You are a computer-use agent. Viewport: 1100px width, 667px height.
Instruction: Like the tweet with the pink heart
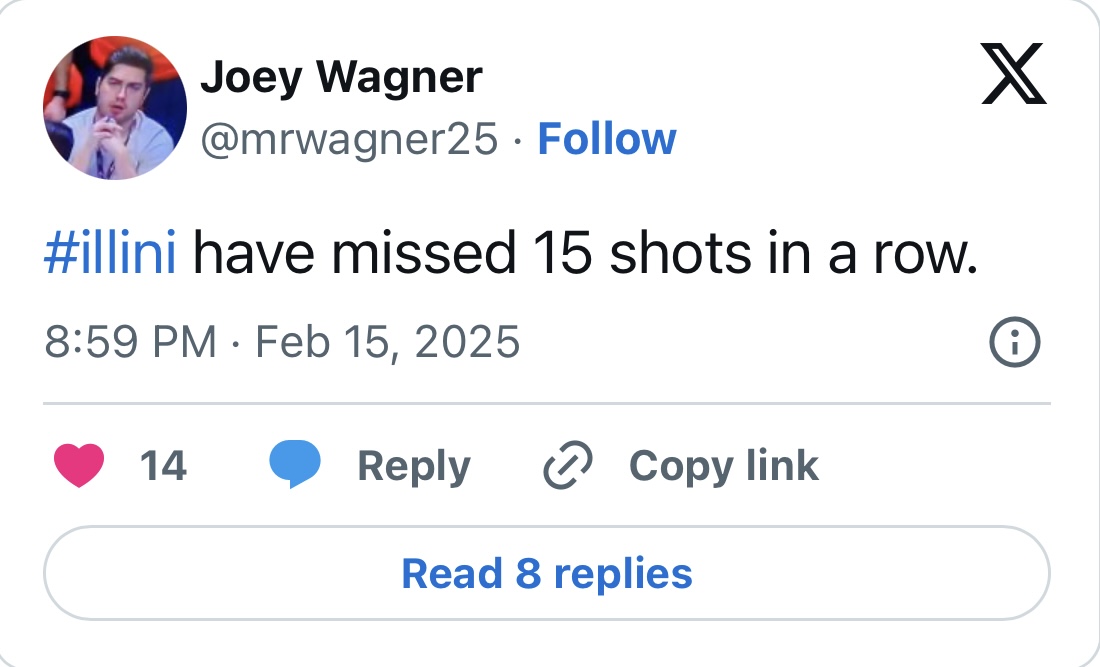(79, 466)
